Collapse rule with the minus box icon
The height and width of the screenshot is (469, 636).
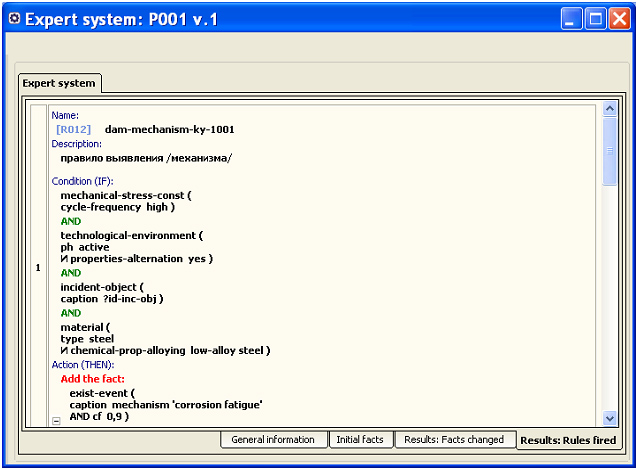pos(56,421)
